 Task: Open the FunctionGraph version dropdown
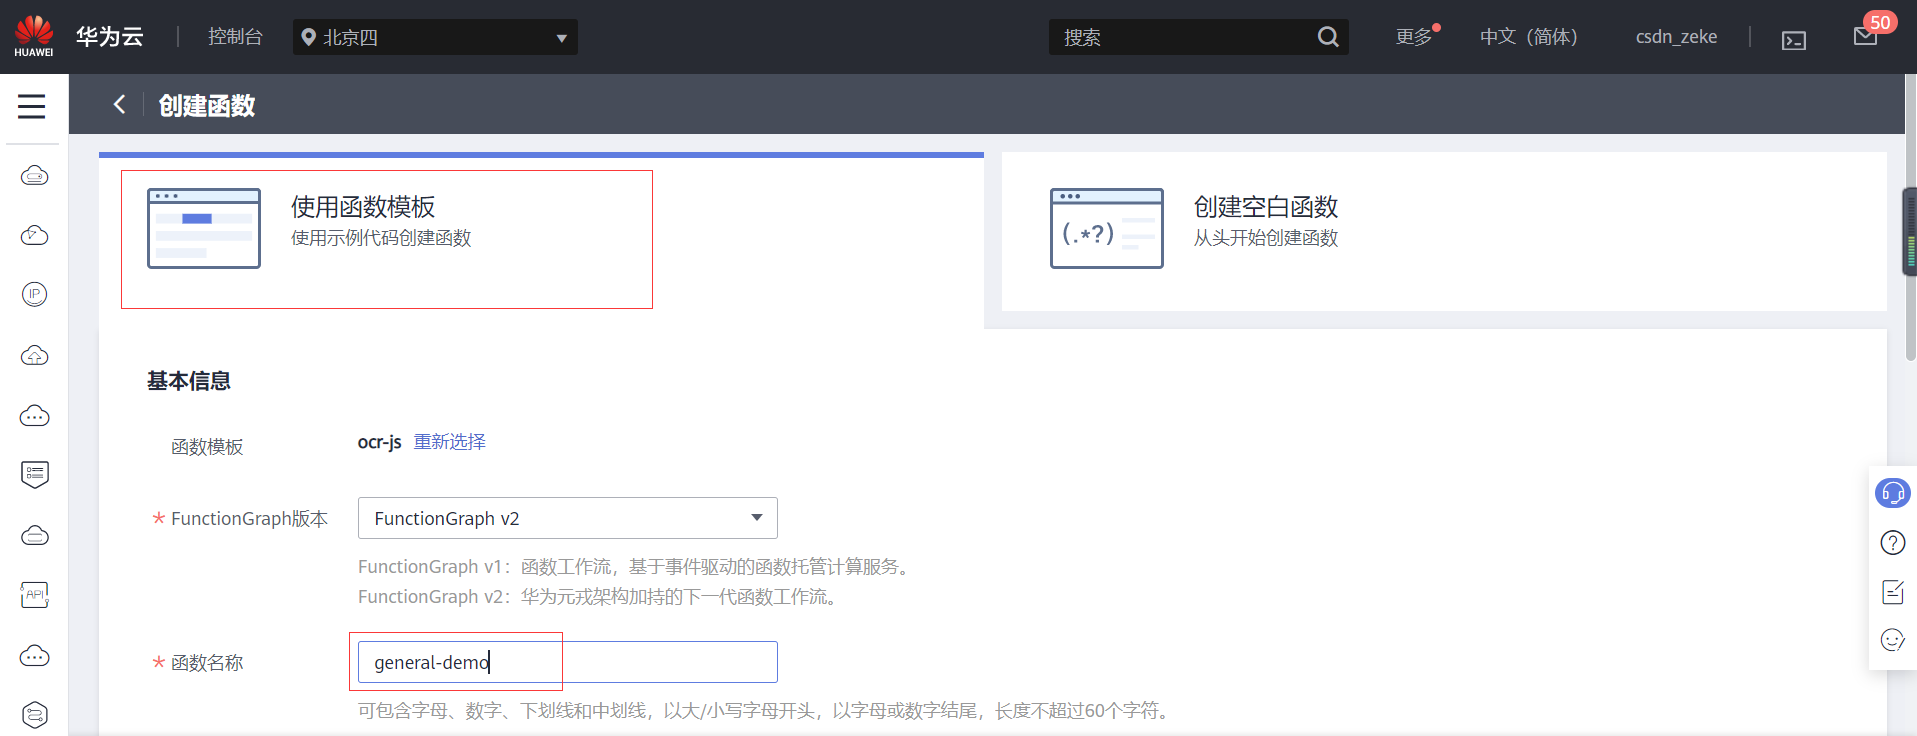pos(567,518)
